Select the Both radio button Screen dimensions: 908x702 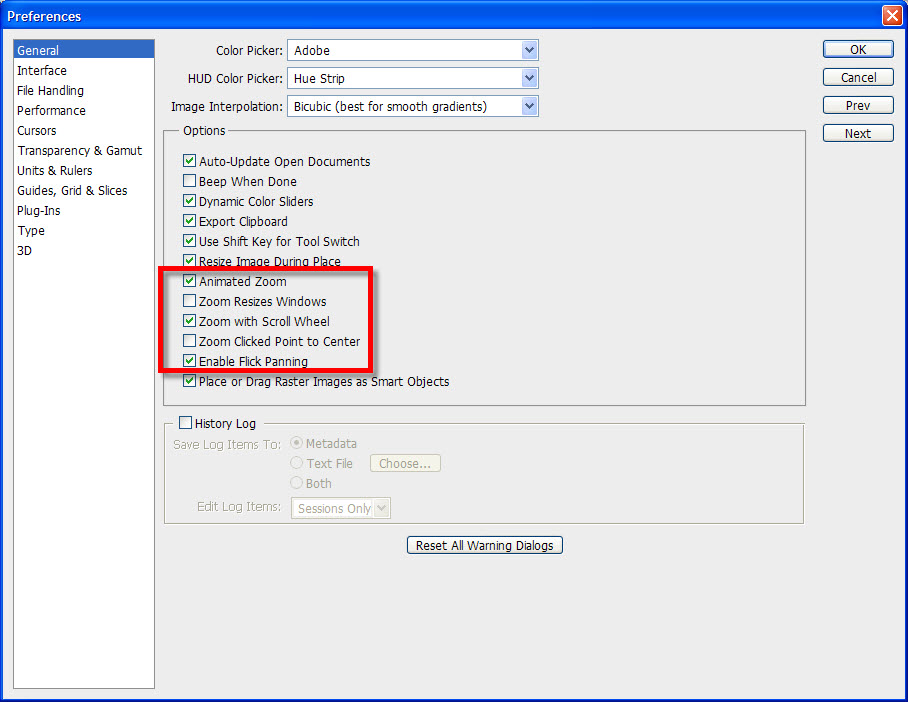pyautogui.click(x=296, y=482)
